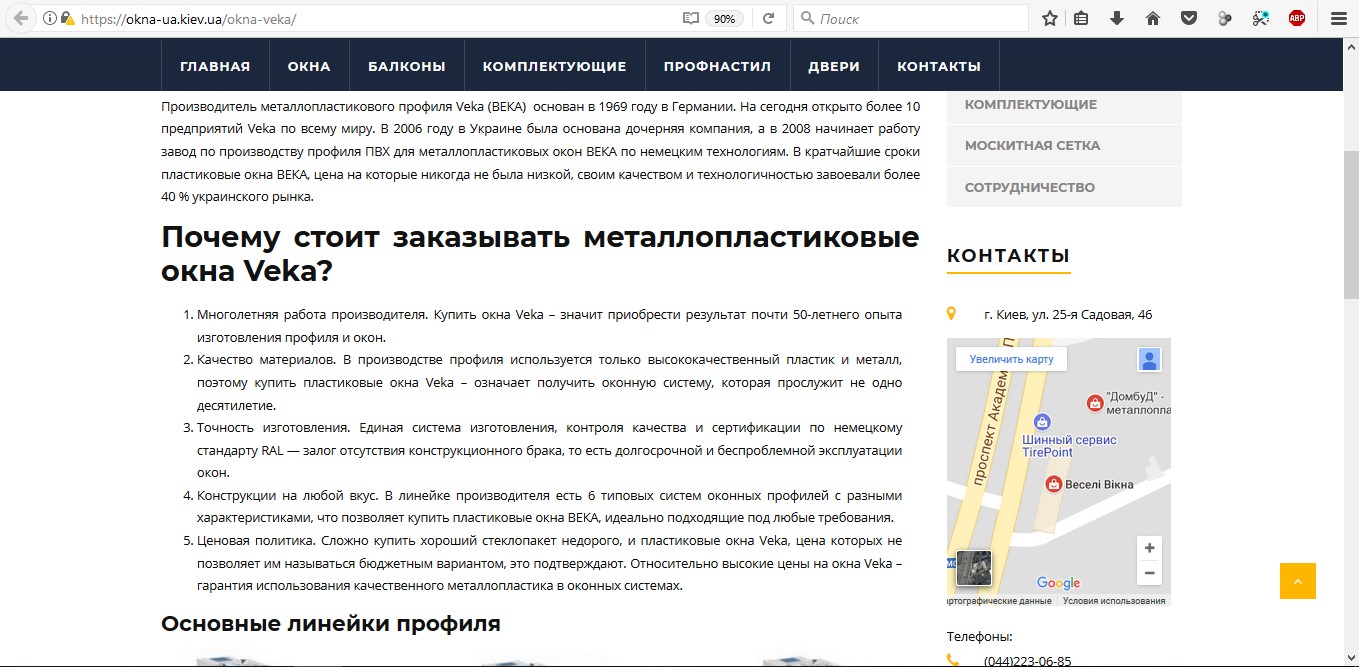Viewport: 1359px width, 667px height.
Task: Click heading Почему стоит заказывать металлопластиковые окна Veka?
Action: pyautogui.click(x=540, y=254)
